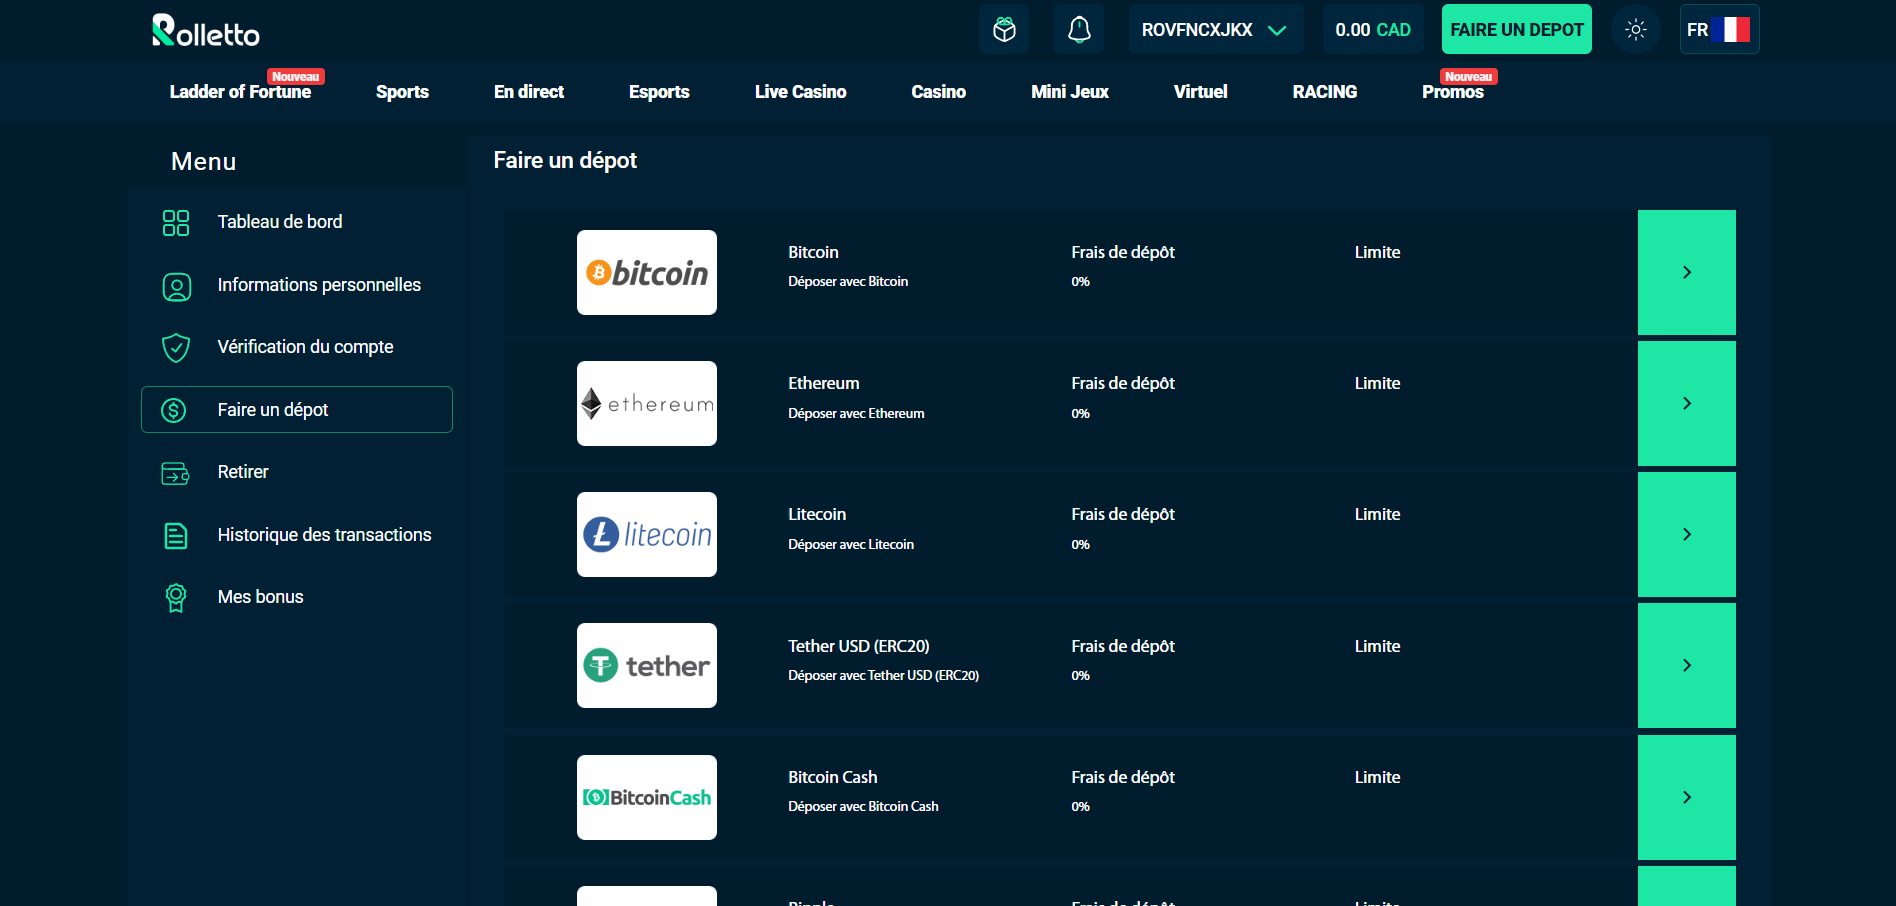Open Historique des transactions
Viewport: 1896px width, 906px height.
pos(324,535)
